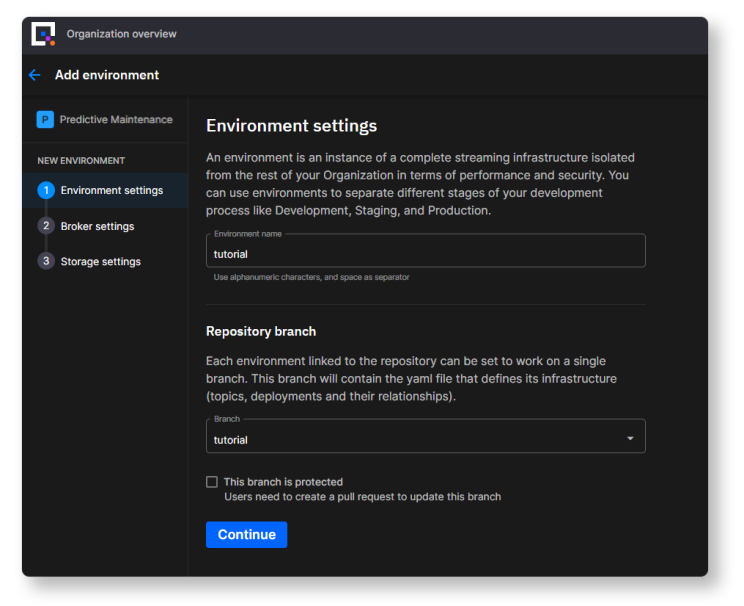Click the pull request description under the checkbox

tap(362, 496)
